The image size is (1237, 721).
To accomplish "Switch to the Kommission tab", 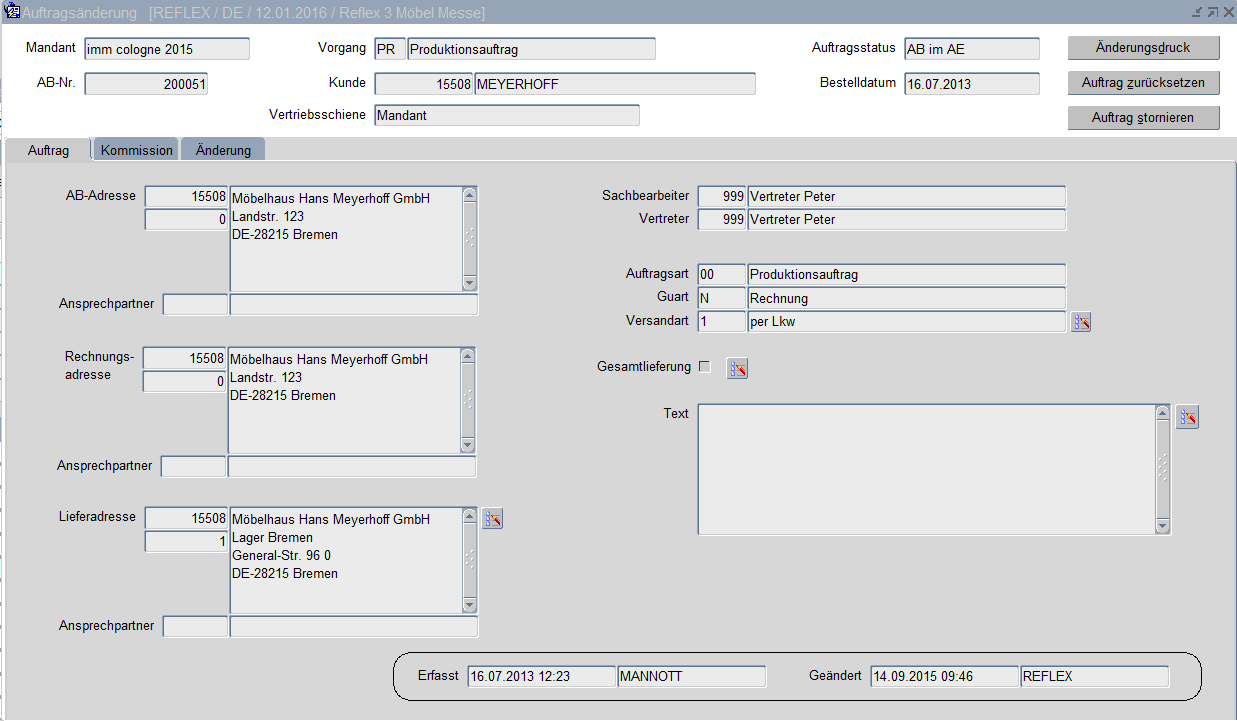I will 137,150.
